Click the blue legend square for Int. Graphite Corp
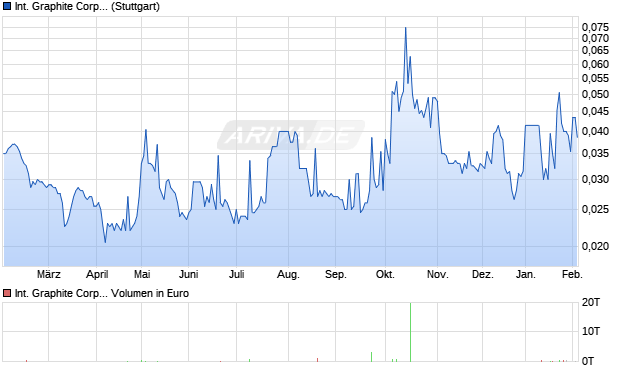Image resolution: width=620 pixels, height=371 pixels. click(7, 6)
